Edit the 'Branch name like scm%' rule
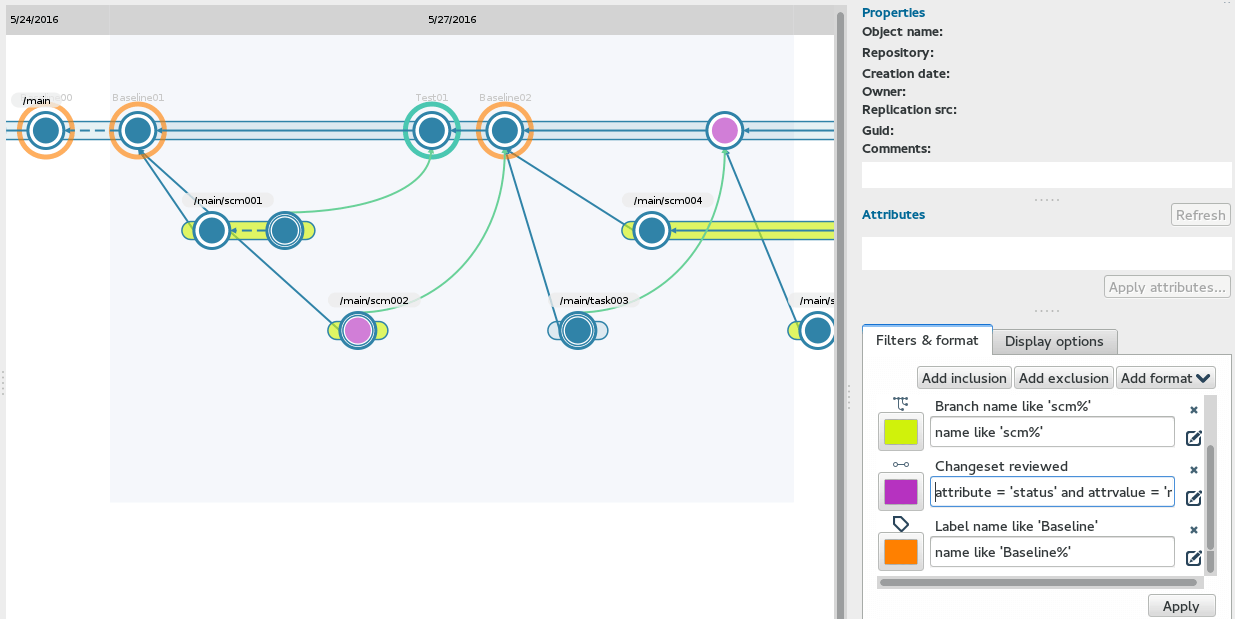 tap(1193, 437)
